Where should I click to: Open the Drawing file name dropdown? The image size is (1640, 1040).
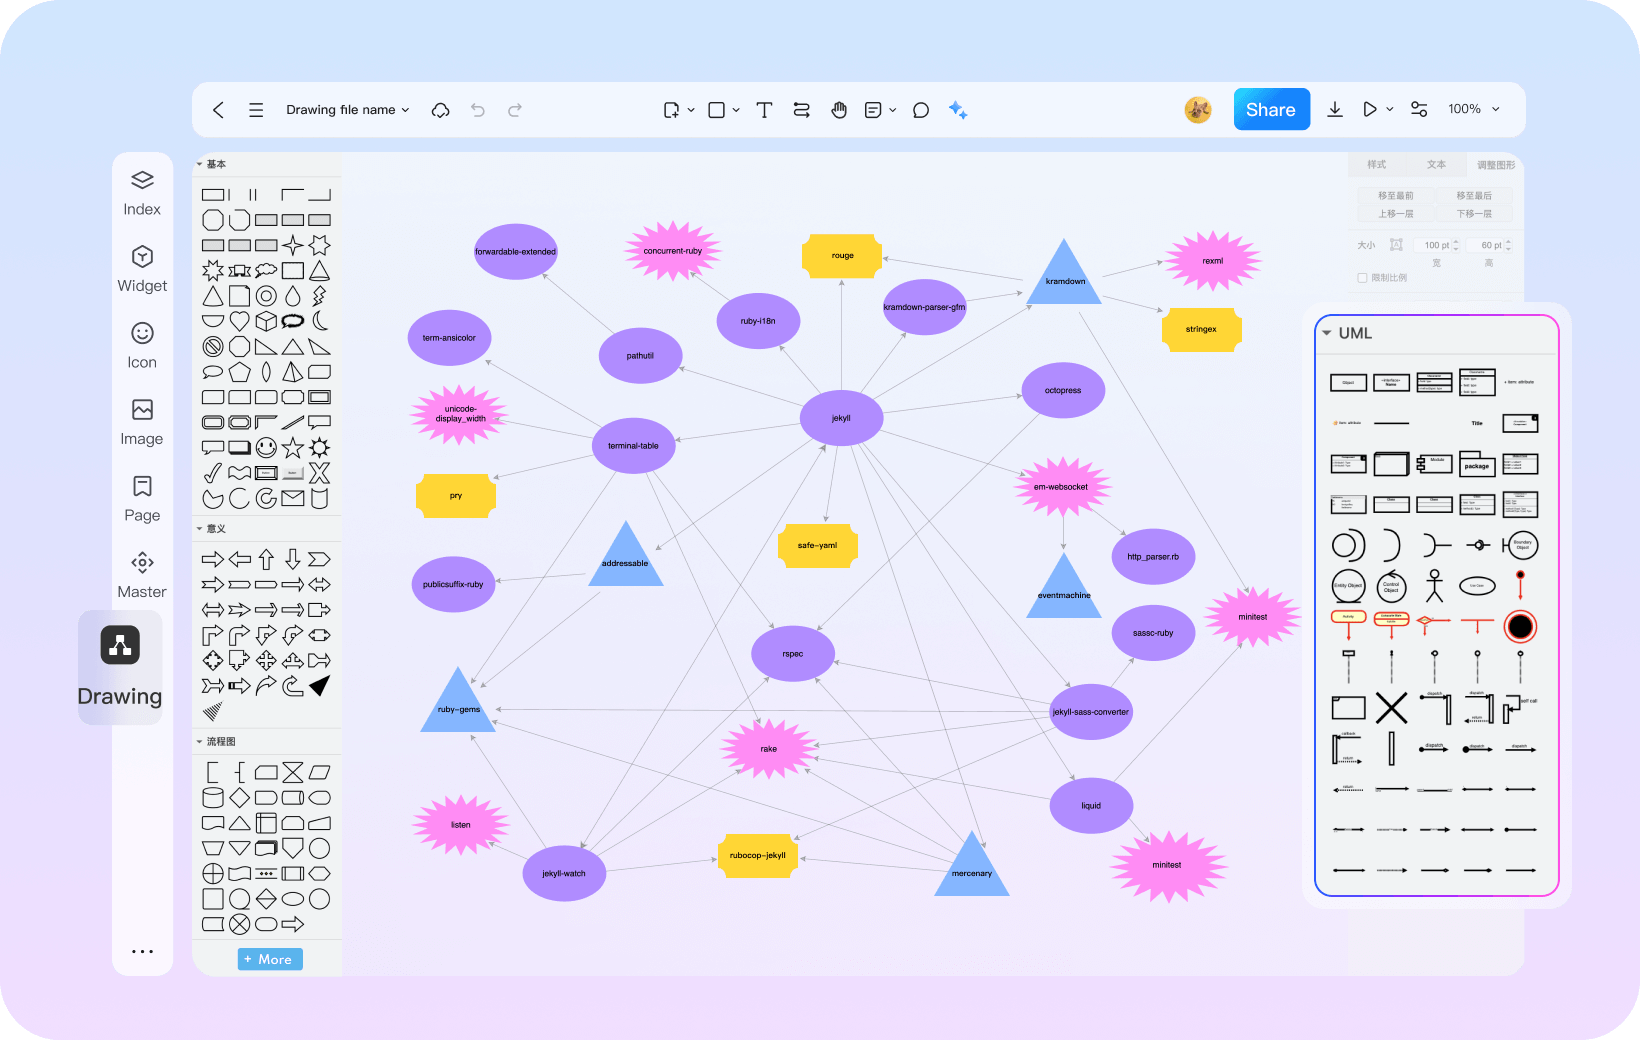(347, 110)
